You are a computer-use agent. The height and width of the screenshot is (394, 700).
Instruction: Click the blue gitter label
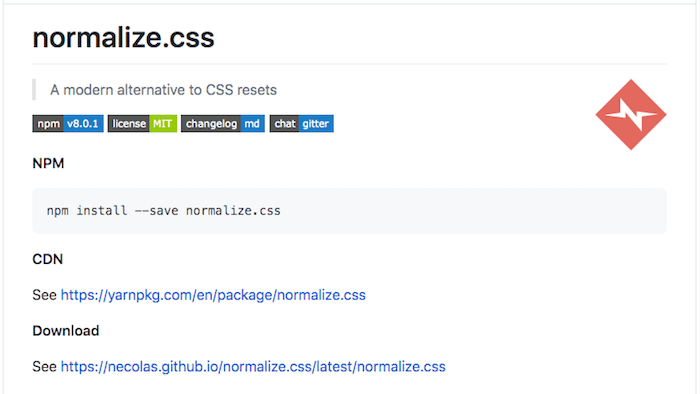tap(316, 124)
